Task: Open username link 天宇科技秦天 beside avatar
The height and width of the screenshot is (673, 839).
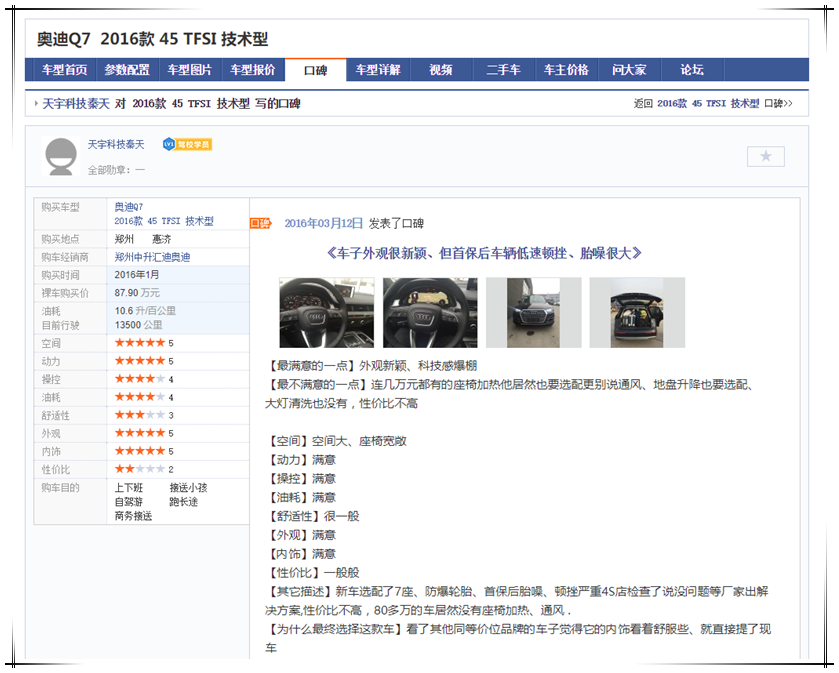Action: pyautogui.click(x=116, y=144)
